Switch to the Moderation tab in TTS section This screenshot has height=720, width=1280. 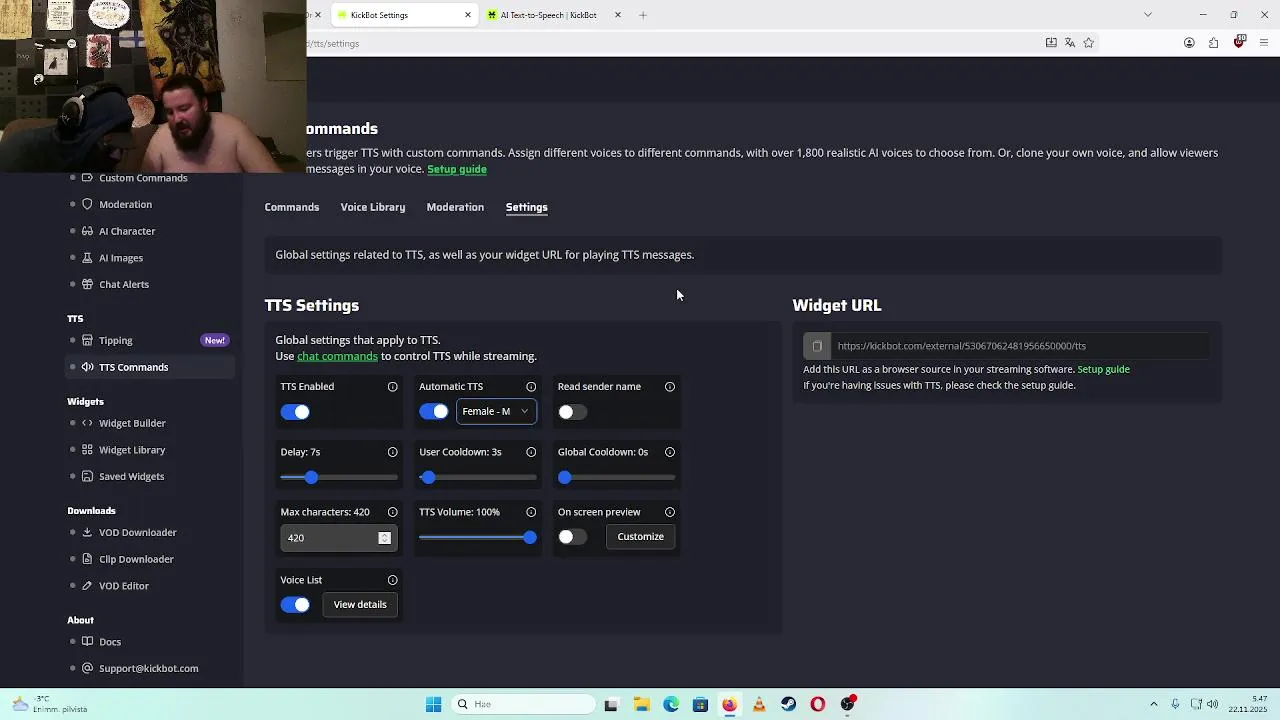[455, 207]
